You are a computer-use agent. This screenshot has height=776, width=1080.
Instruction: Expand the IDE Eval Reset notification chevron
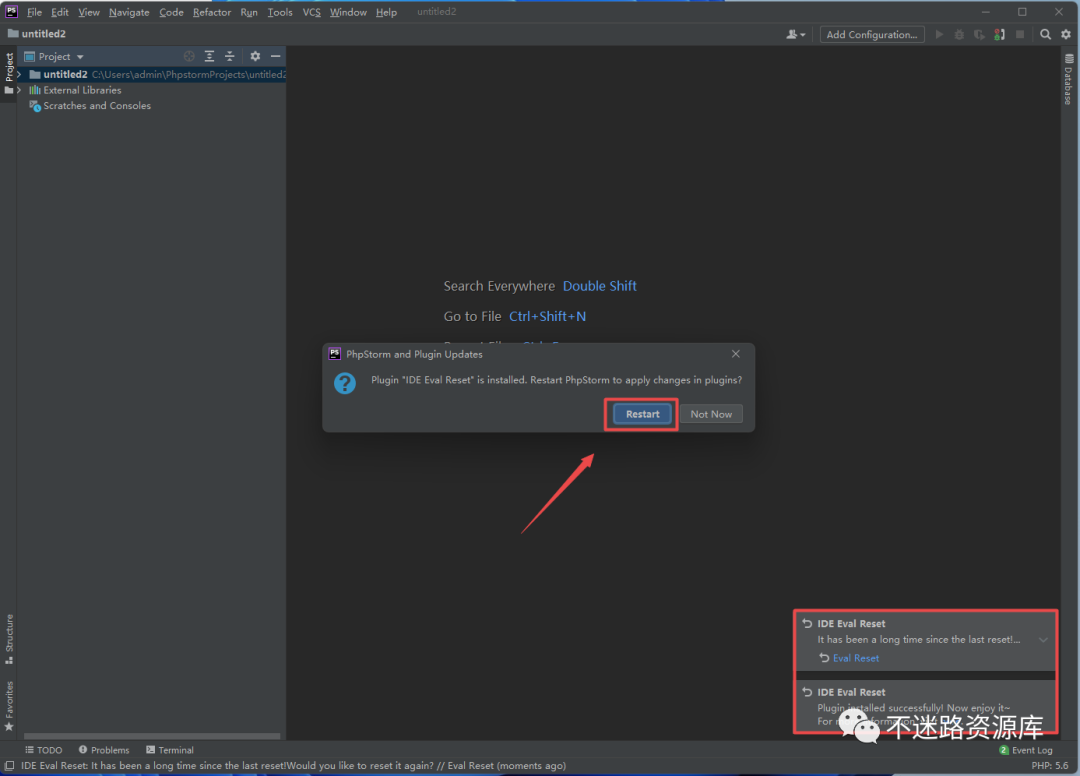point(1043,640)
